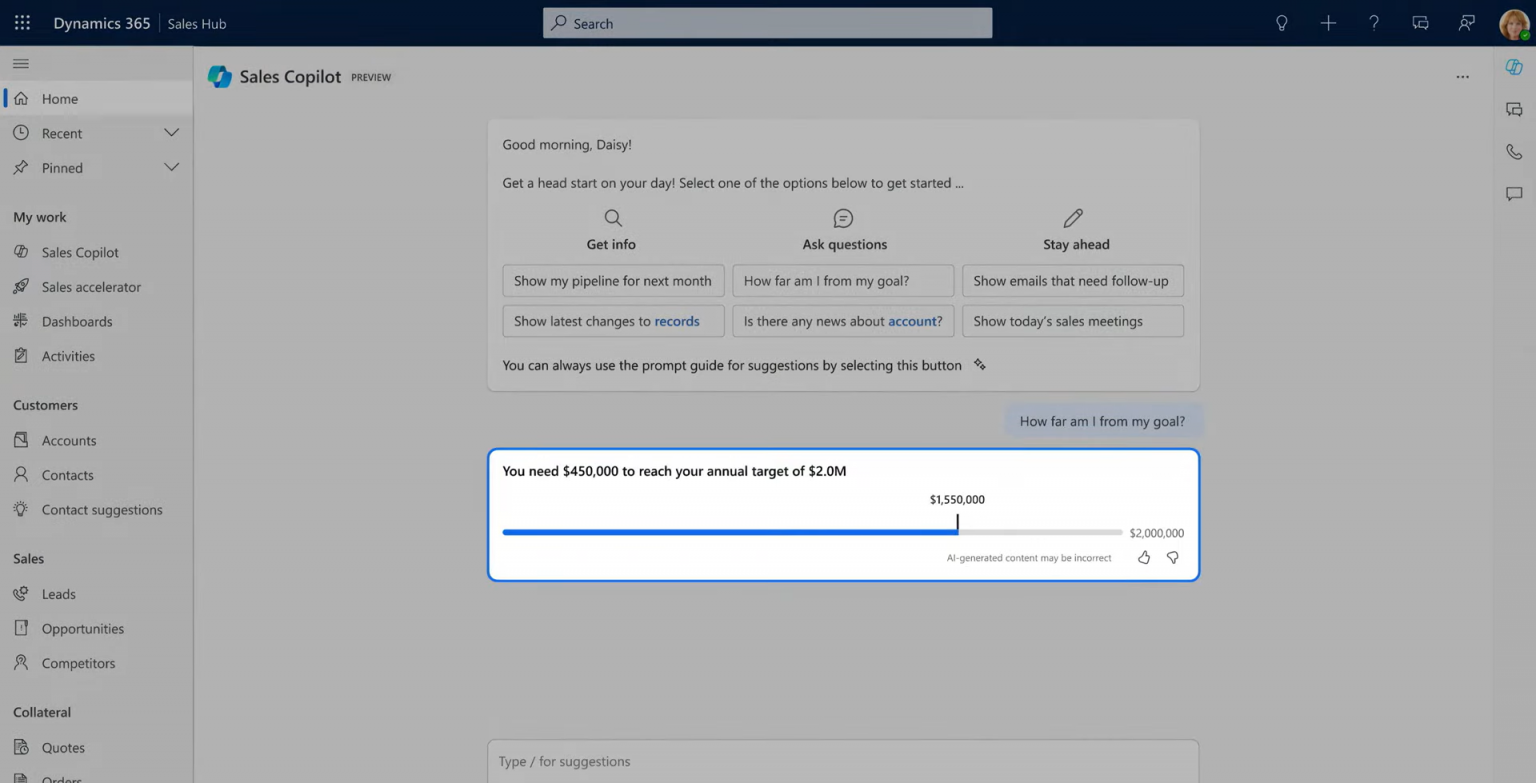Toggle thumbs up on the goal response

tap(1144, 557)
